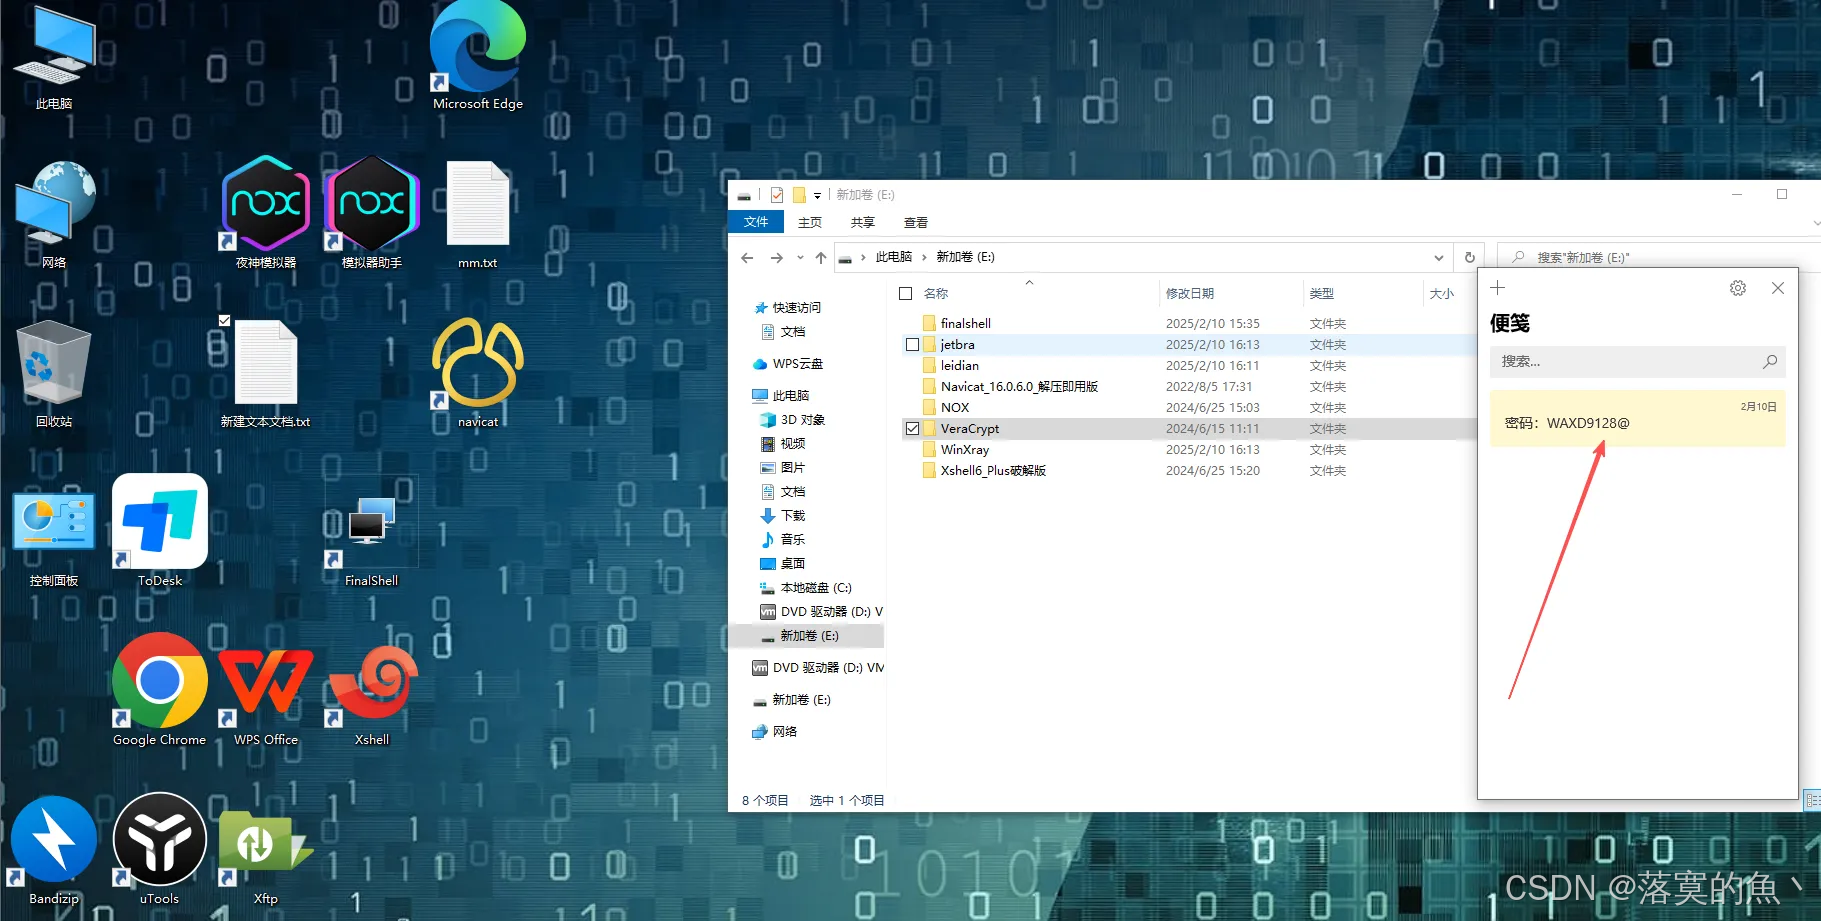Uncheck the VeraCrypt folder checkbox

912,428
